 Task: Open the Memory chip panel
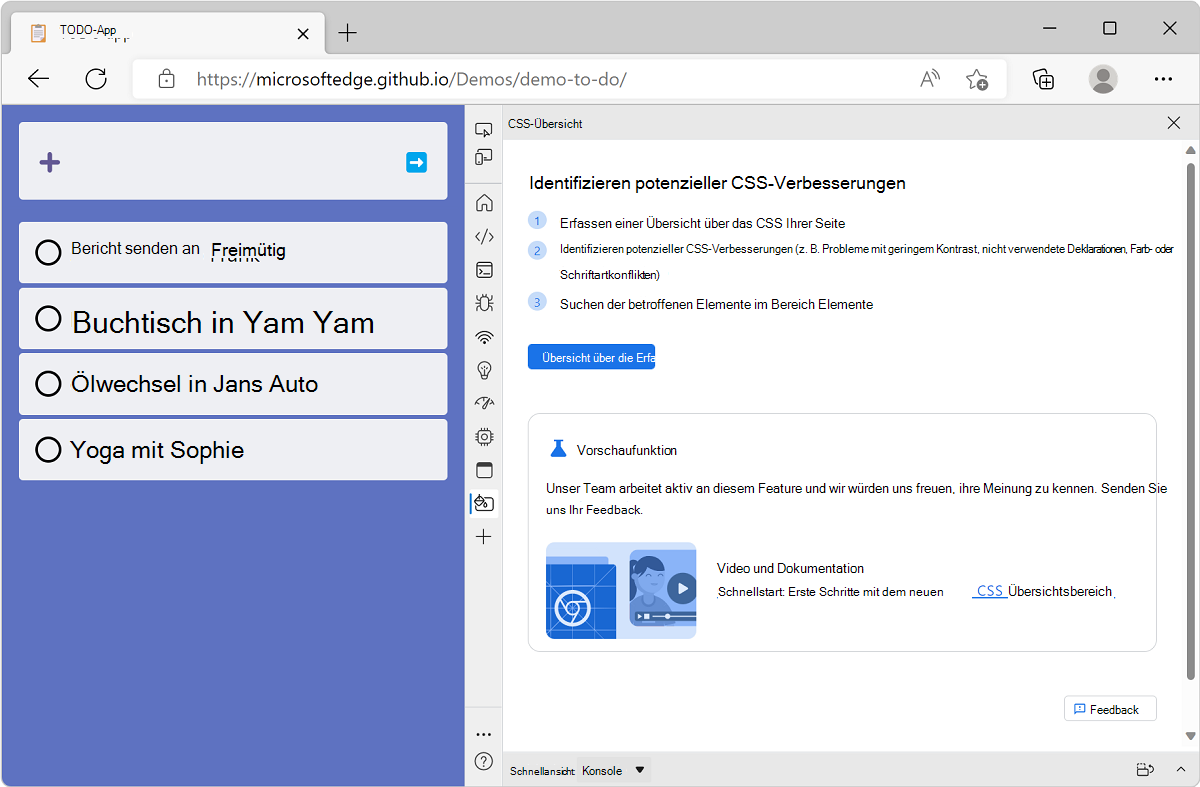pyautogui.click(x=484, y=436)
